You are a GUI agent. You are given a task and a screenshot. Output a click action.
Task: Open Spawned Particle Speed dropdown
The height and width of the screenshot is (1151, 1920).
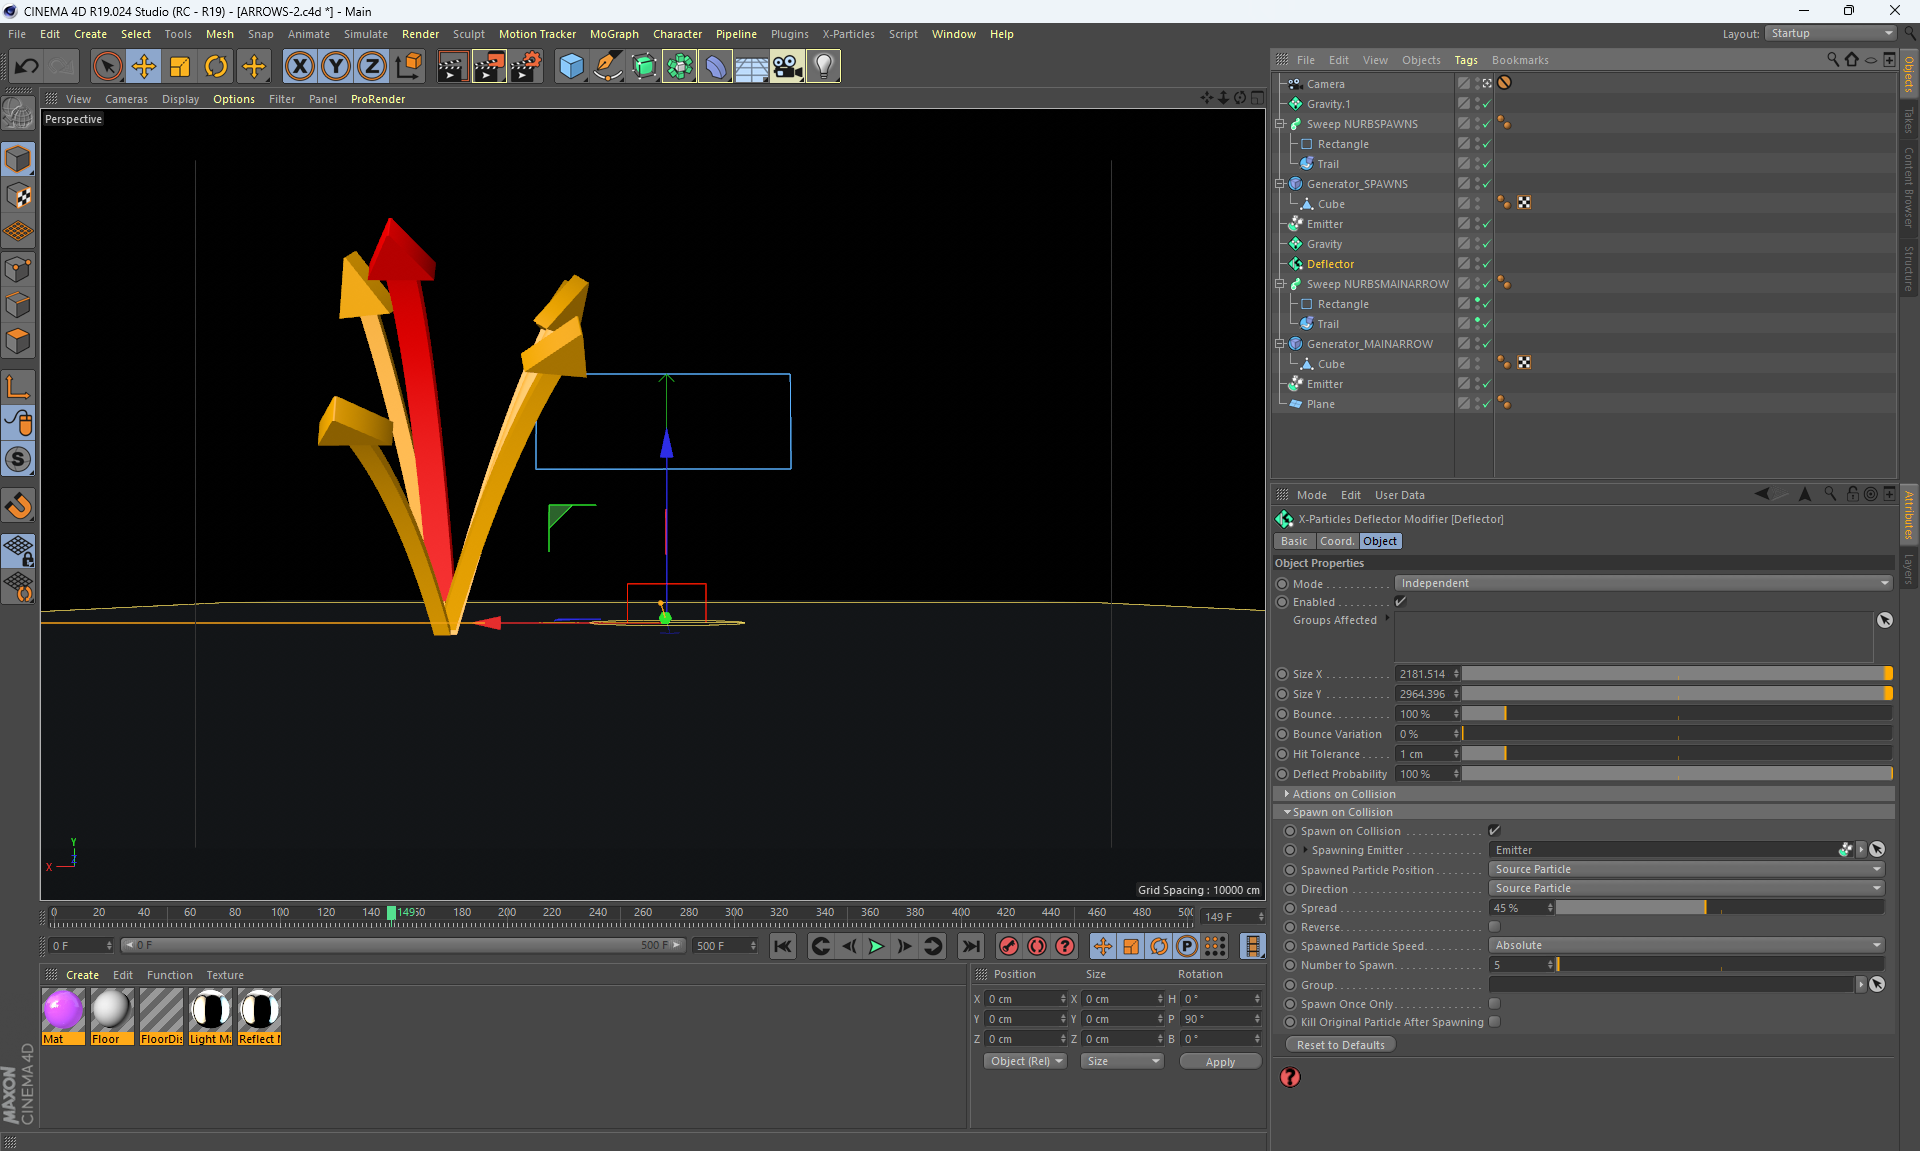click(x=1687, y=946)
